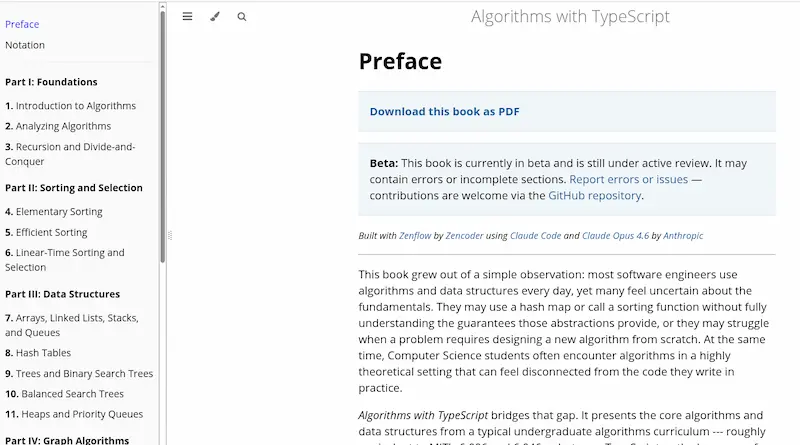
Task: Open the GitHub repository link
Action: [594, 196]
